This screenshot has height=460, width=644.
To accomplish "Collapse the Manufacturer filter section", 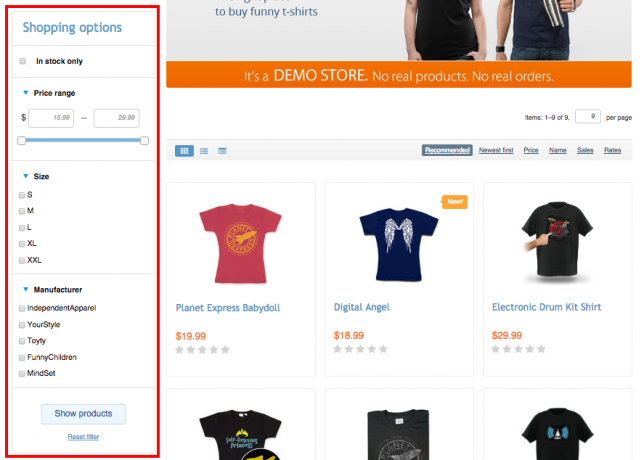I will tap(25, 290).
